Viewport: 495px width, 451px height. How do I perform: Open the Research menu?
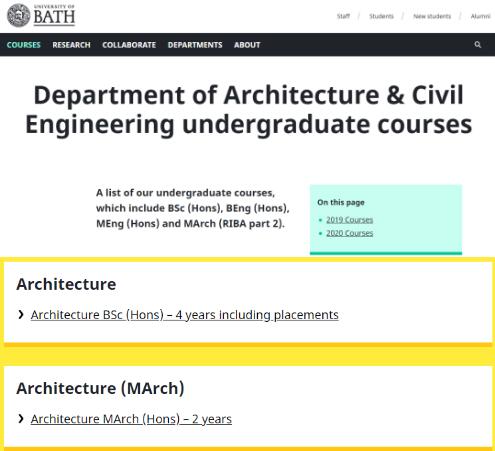[71, 45]
